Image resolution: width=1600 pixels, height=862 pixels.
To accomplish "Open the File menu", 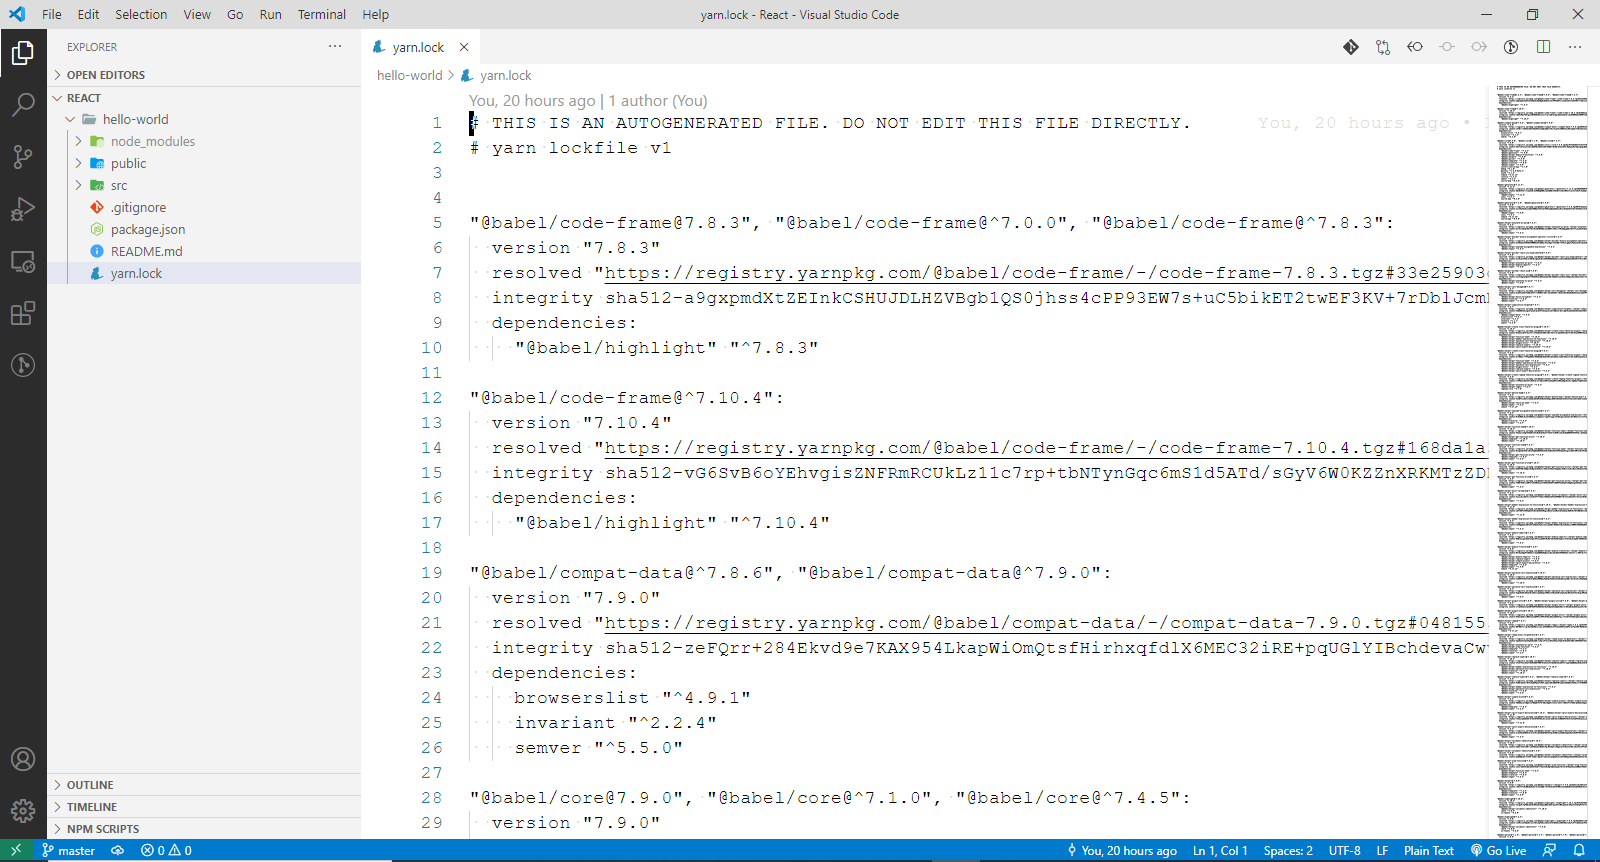I will coord(52,14).
